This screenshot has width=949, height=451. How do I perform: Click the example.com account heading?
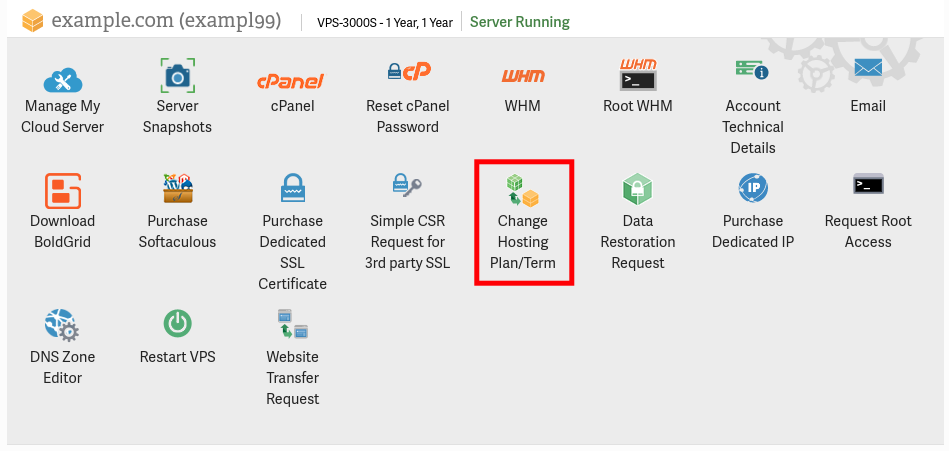coord(166,20)
